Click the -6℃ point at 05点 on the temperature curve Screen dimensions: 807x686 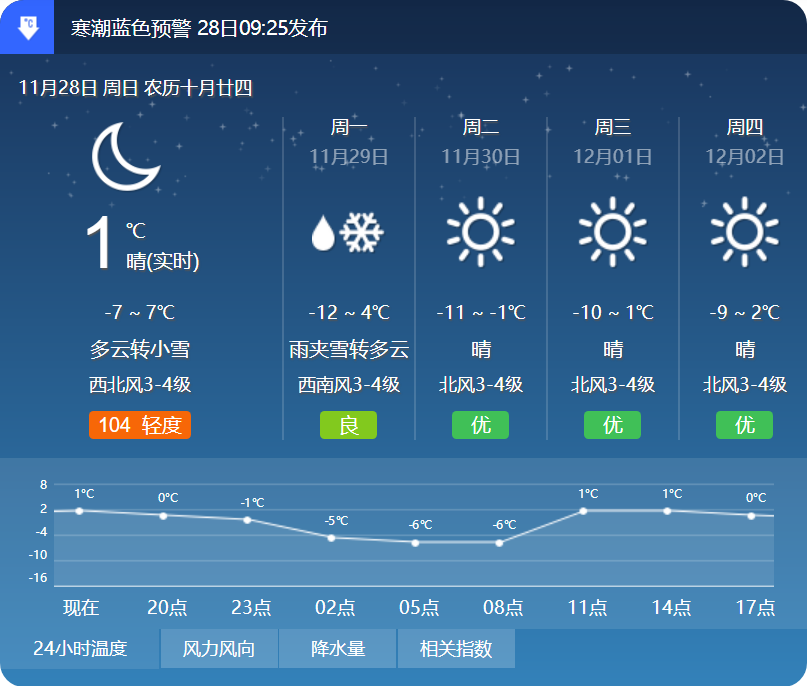pos(415,544)
